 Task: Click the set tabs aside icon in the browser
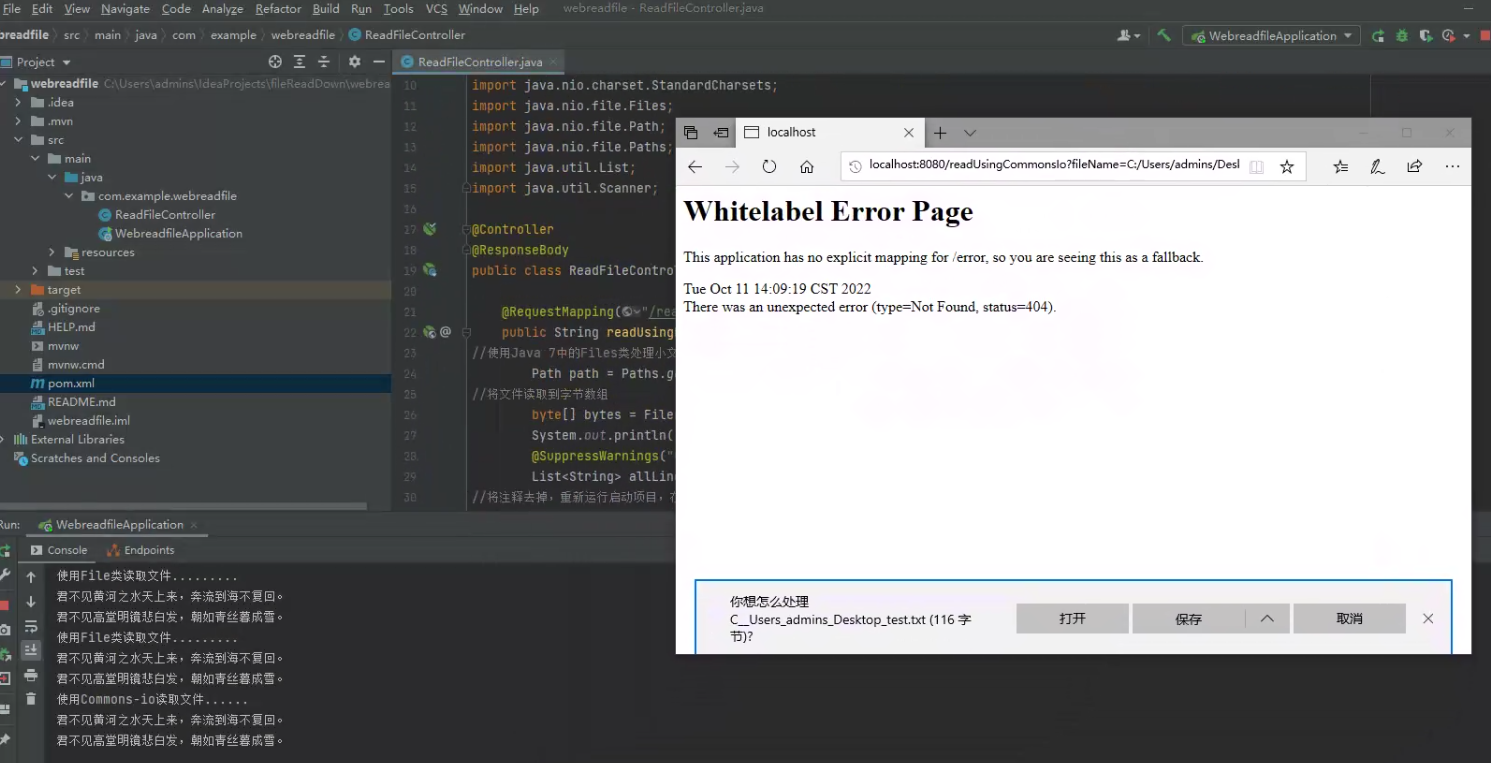click(721, 133)
